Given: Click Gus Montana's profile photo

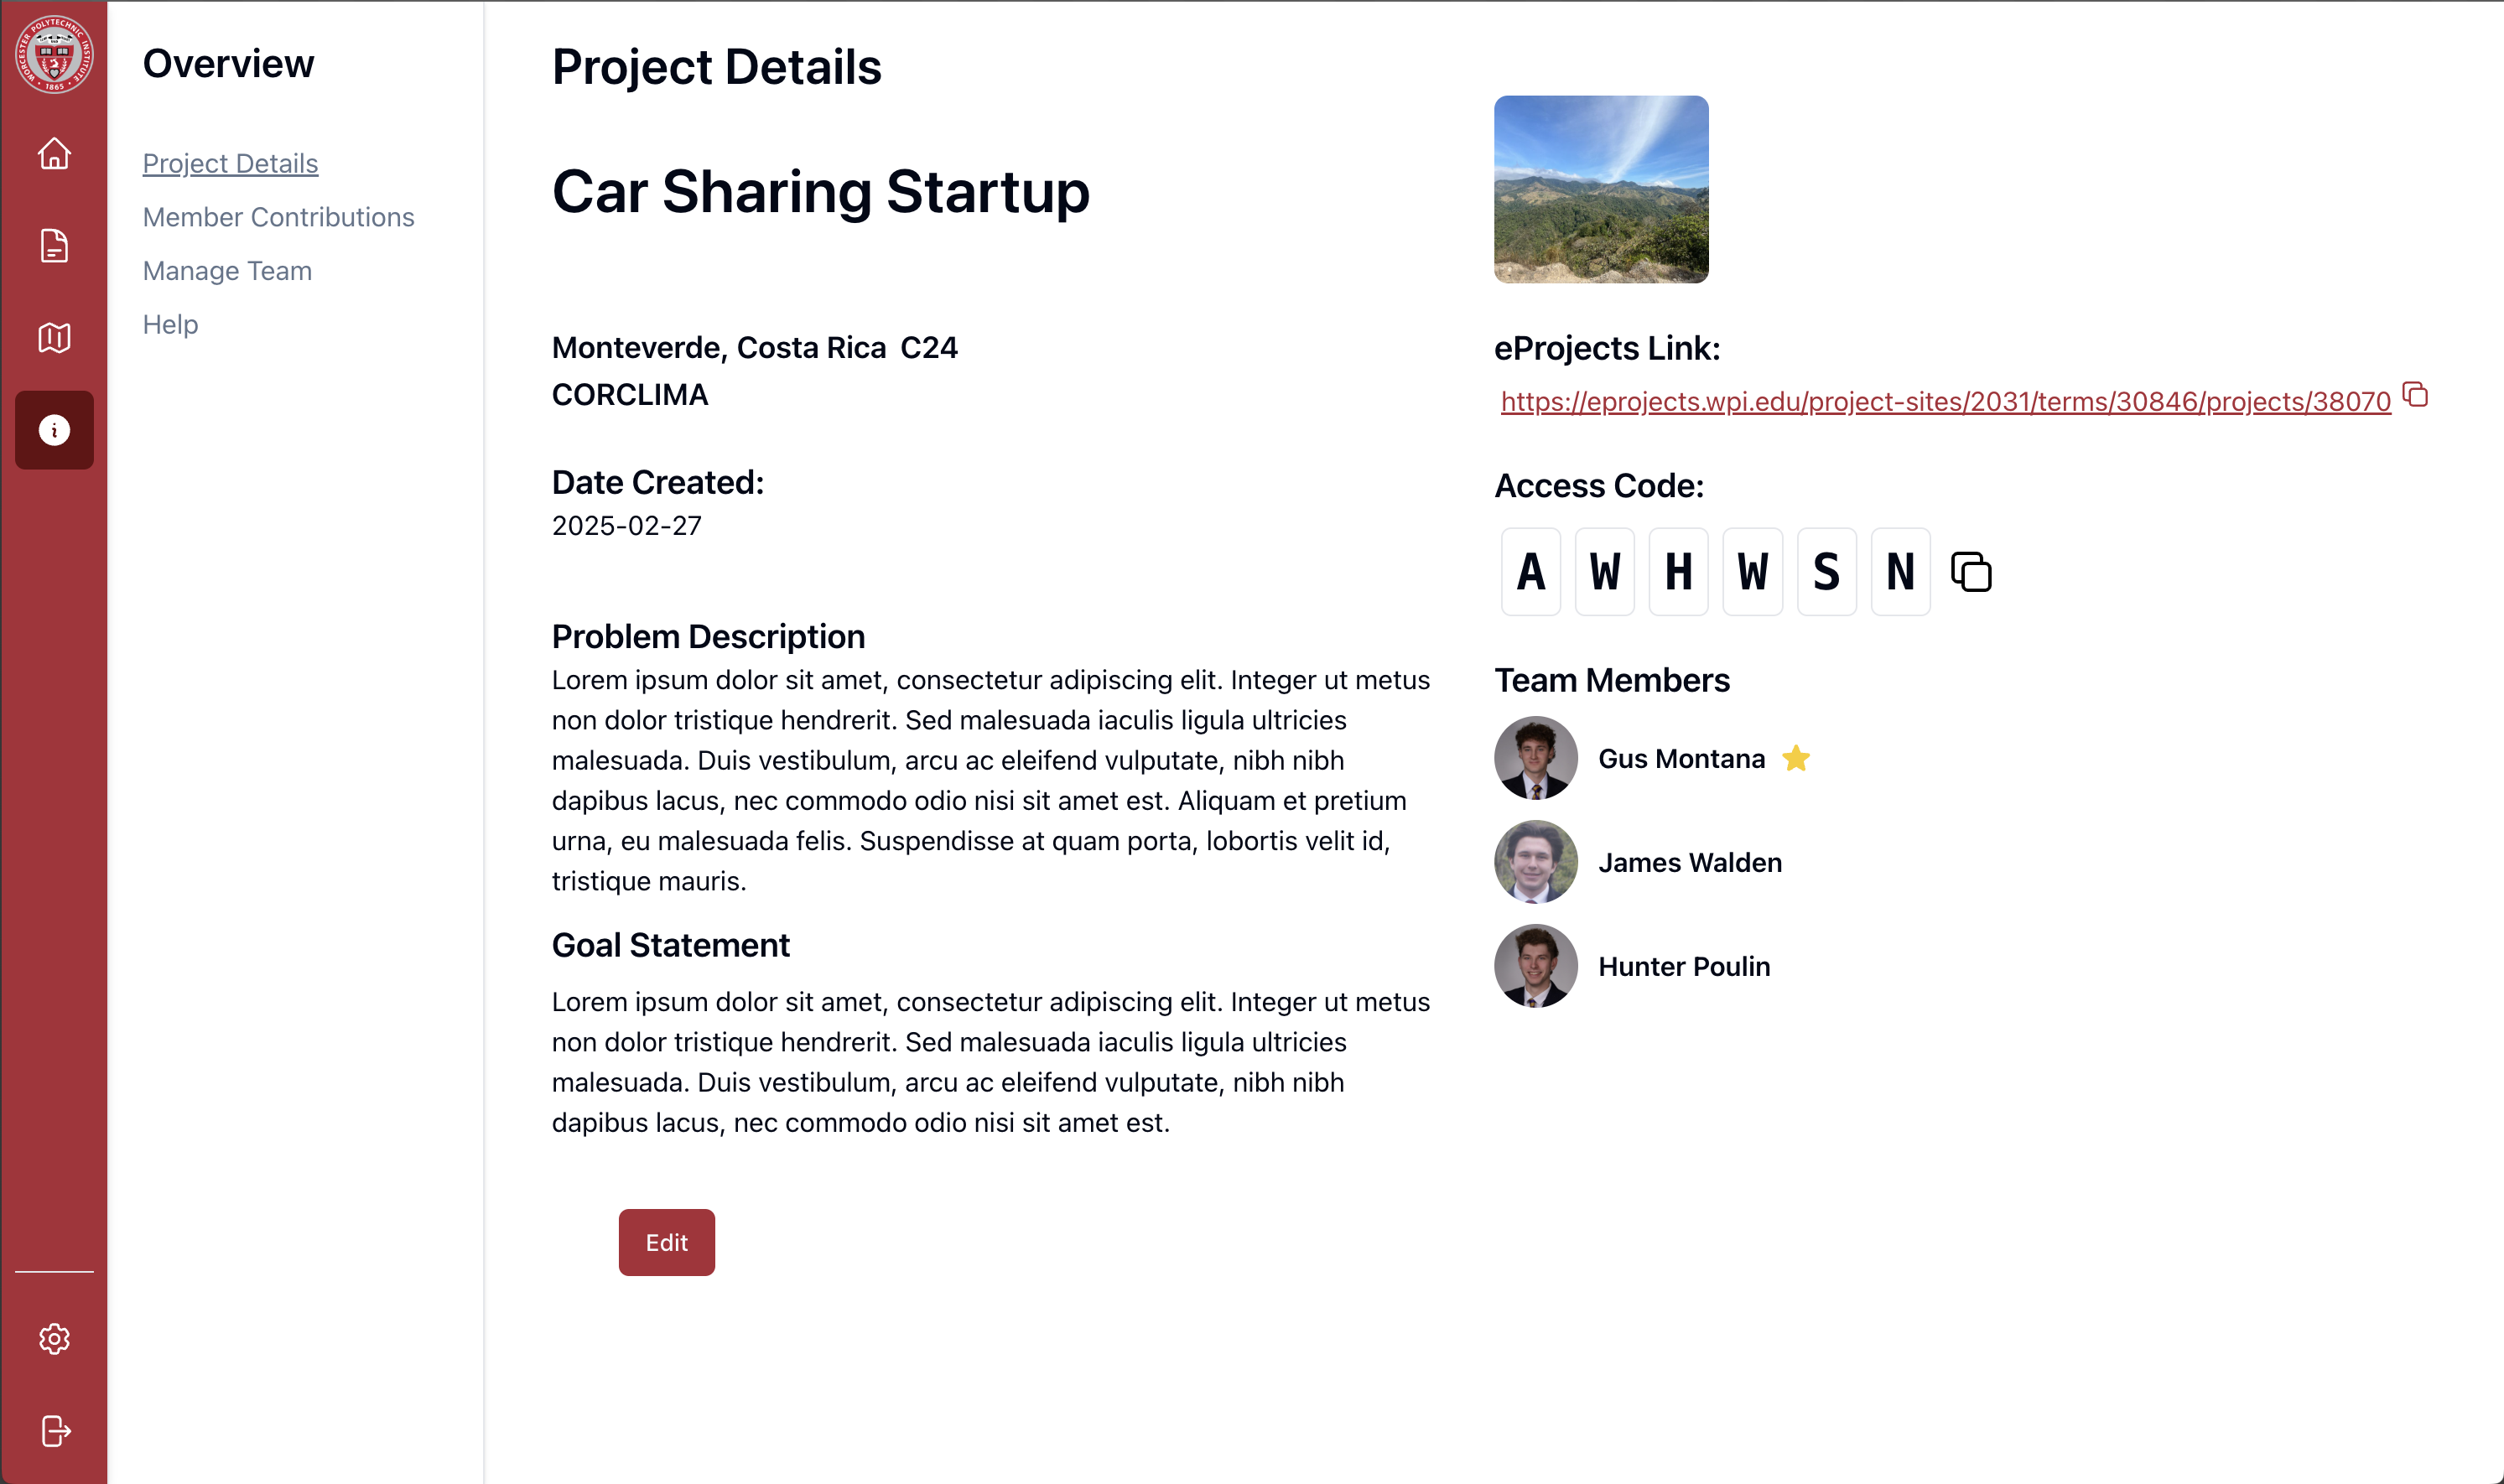Looking at the screenshot, I should click(1535, 758).
